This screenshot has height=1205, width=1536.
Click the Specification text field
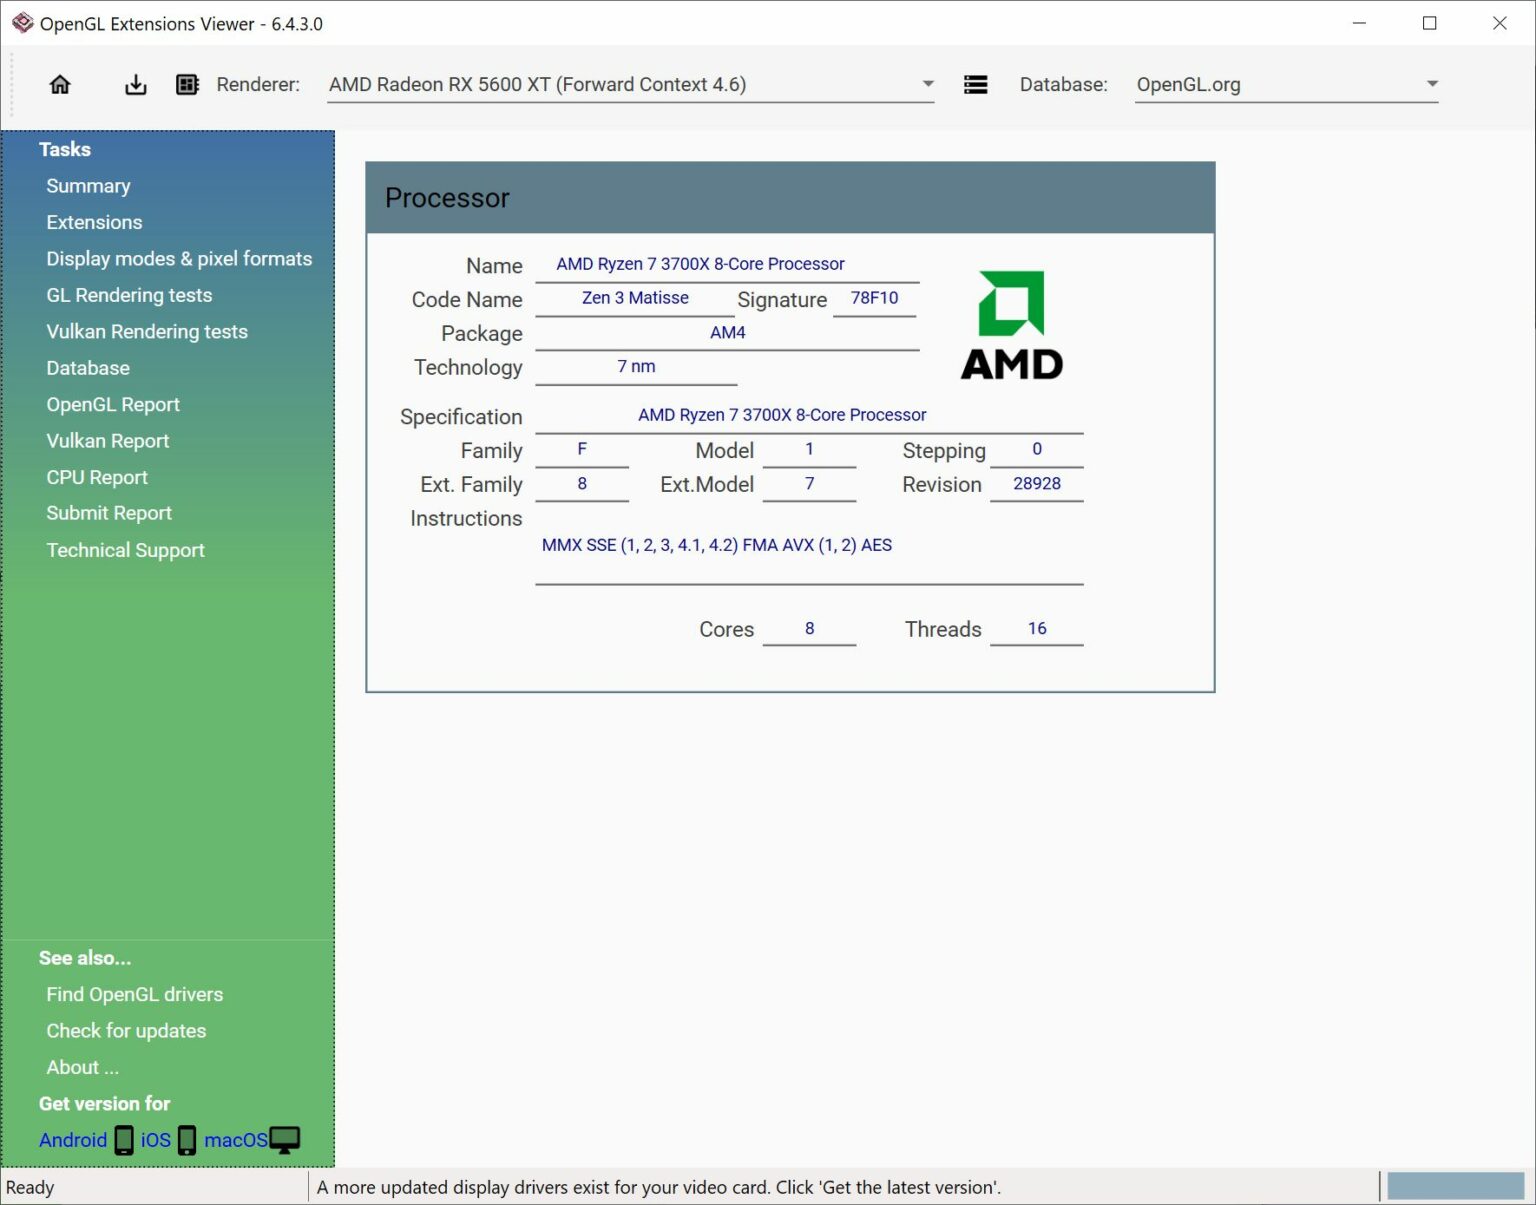tap(809, 415)
